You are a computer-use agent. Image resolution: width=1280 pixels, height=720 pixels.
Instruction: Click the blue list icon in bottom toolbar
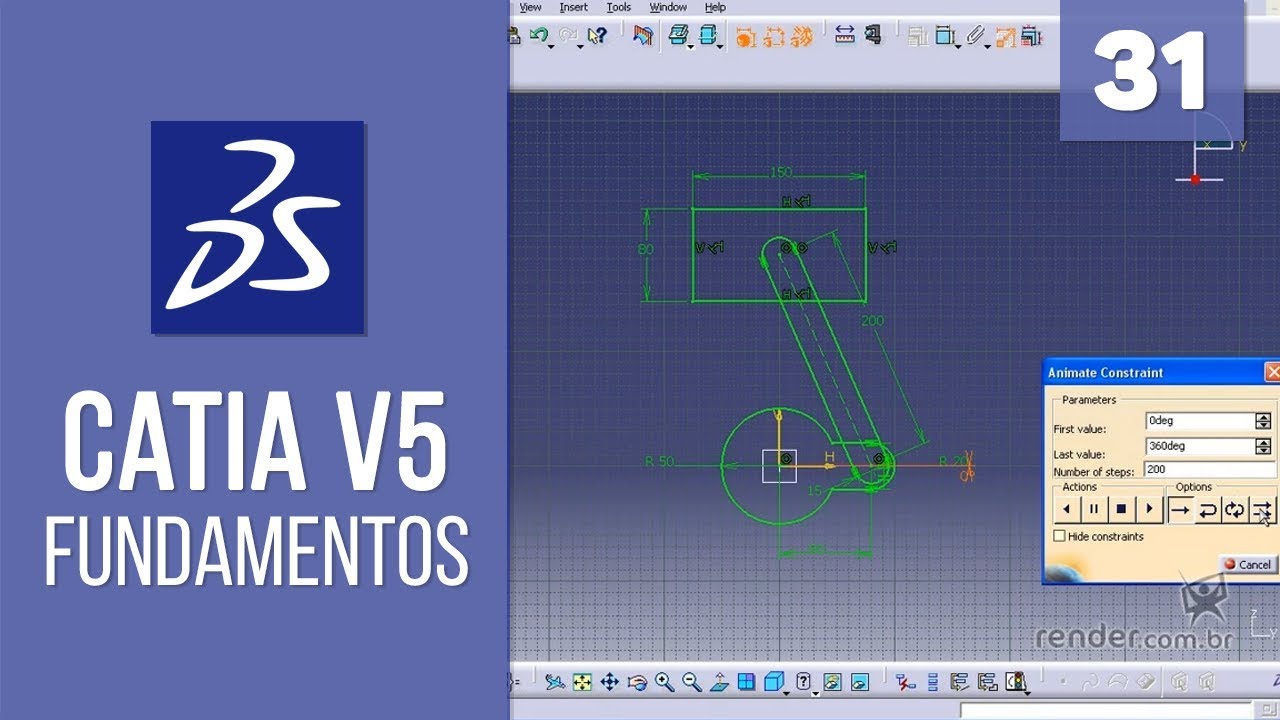pos(932,682)
